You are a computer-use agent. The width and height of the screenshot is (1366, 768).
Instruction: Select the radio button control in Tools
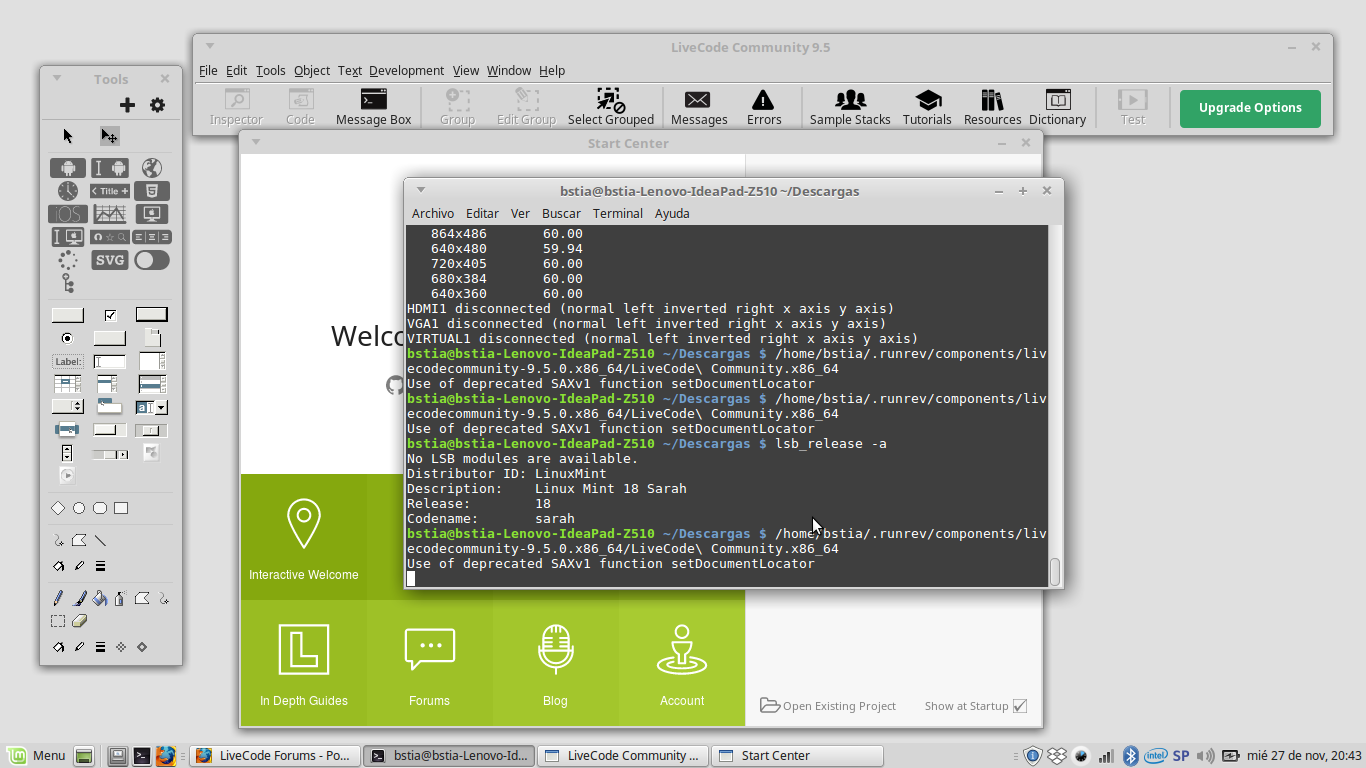(67, 338)
